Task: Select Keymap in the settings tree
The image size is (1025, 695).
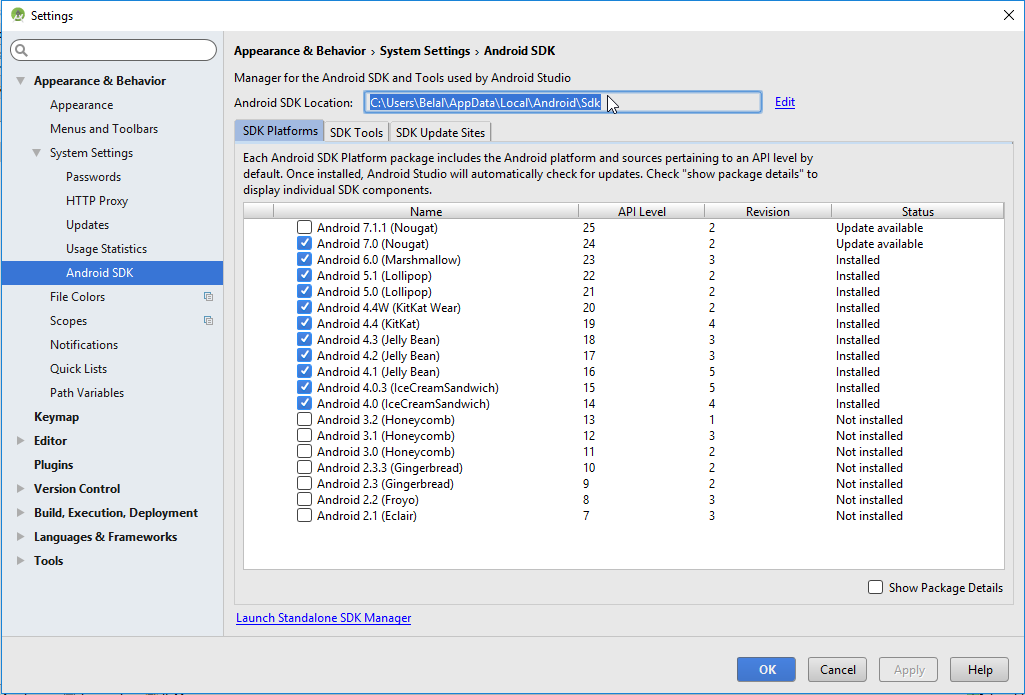Action: tap(56, 417)
